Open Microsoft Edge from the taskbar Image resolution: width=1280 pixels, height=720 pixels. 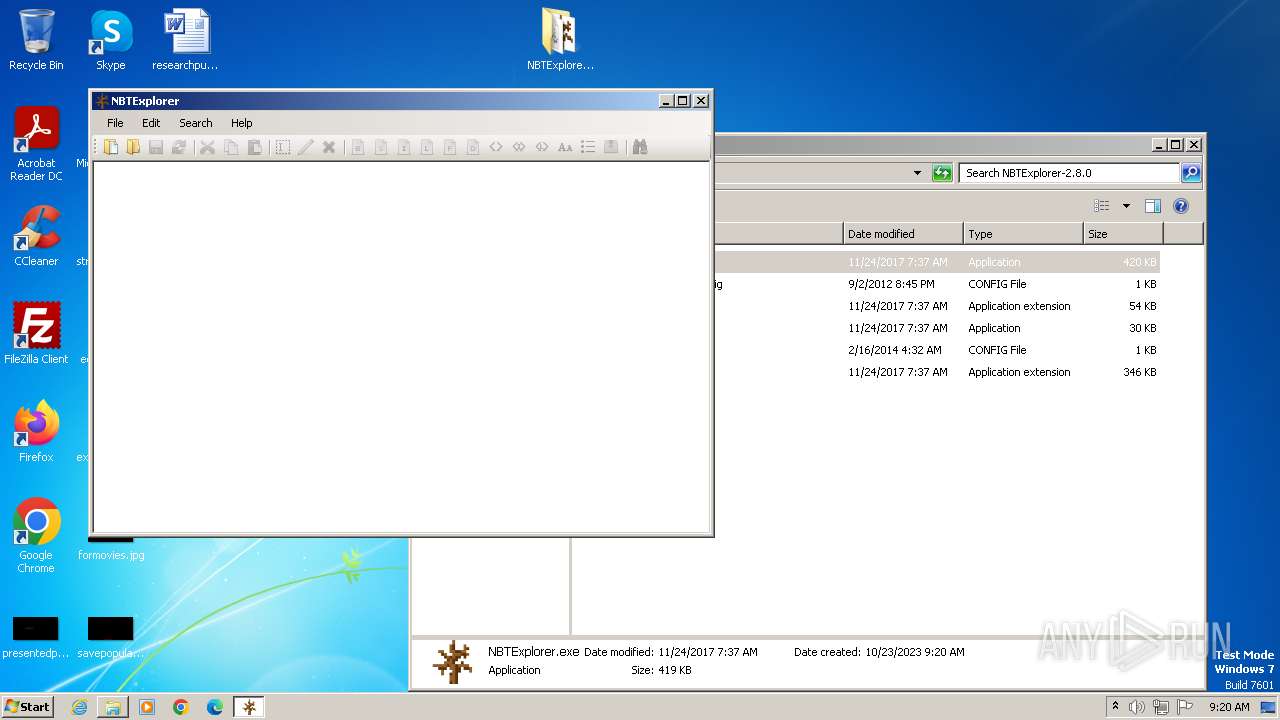tap(215, 707)
